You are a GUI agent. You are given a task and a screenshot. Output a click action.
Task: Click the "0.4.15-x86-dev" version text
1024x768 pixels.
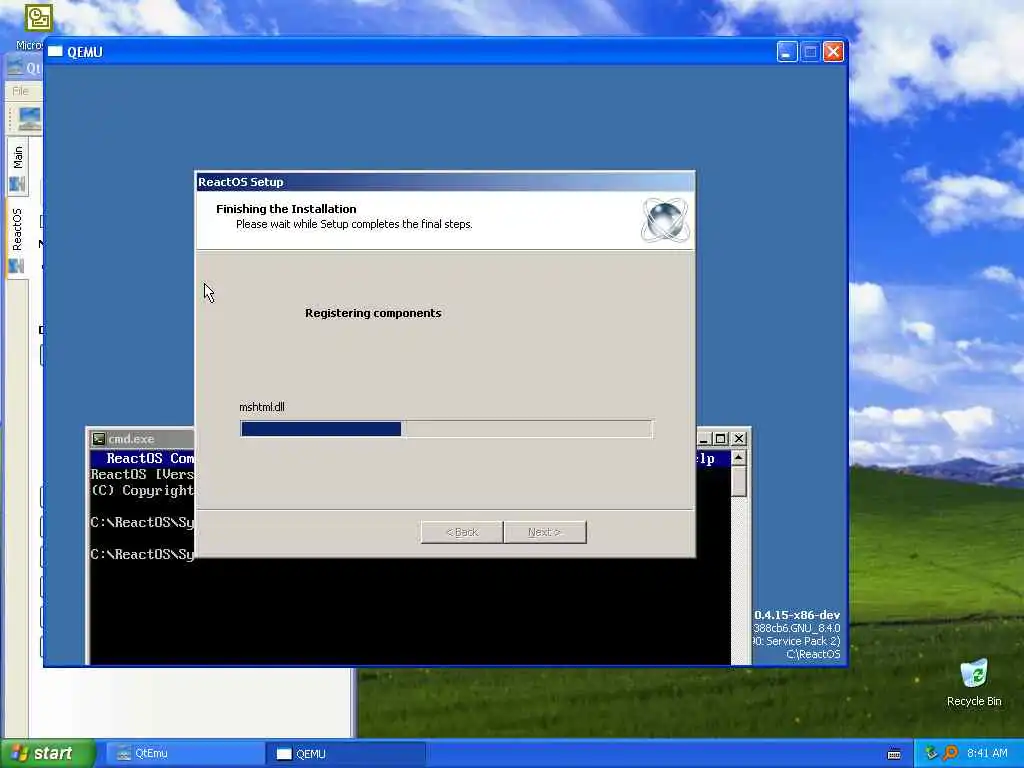click(x=797, y=615)
